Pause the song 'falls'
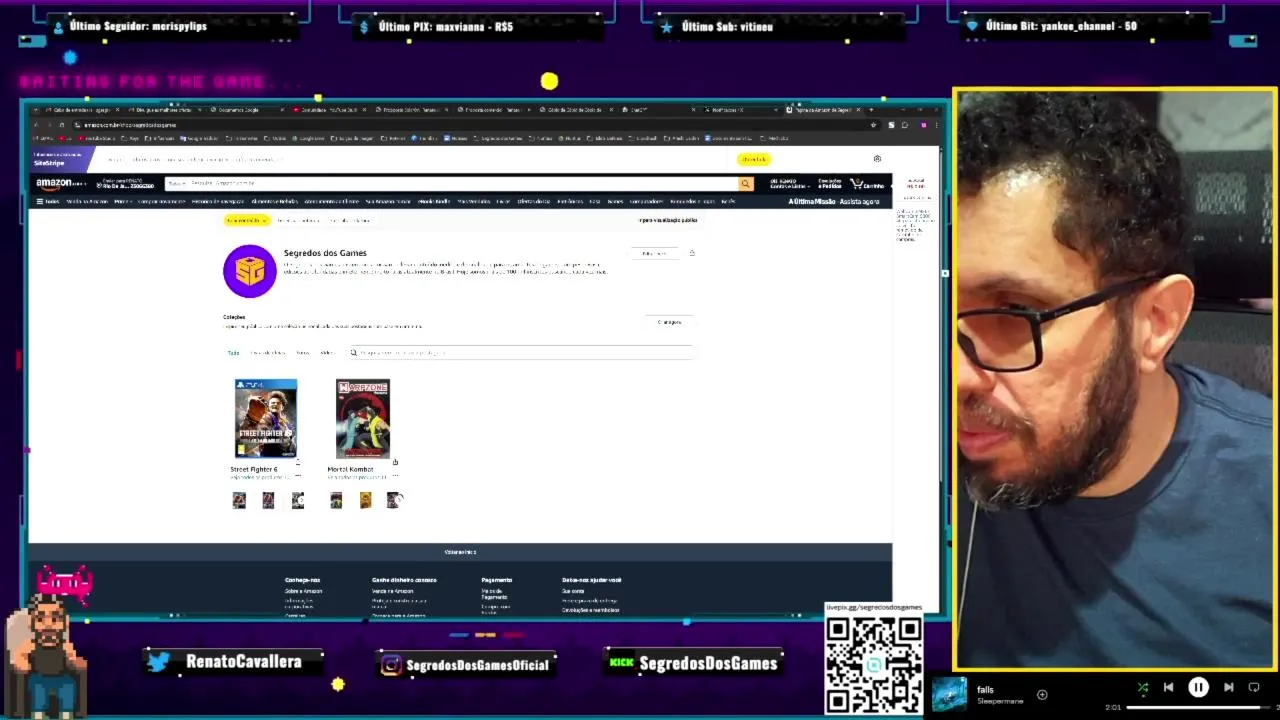1280x720 pixels. (x=1198, y=687)
